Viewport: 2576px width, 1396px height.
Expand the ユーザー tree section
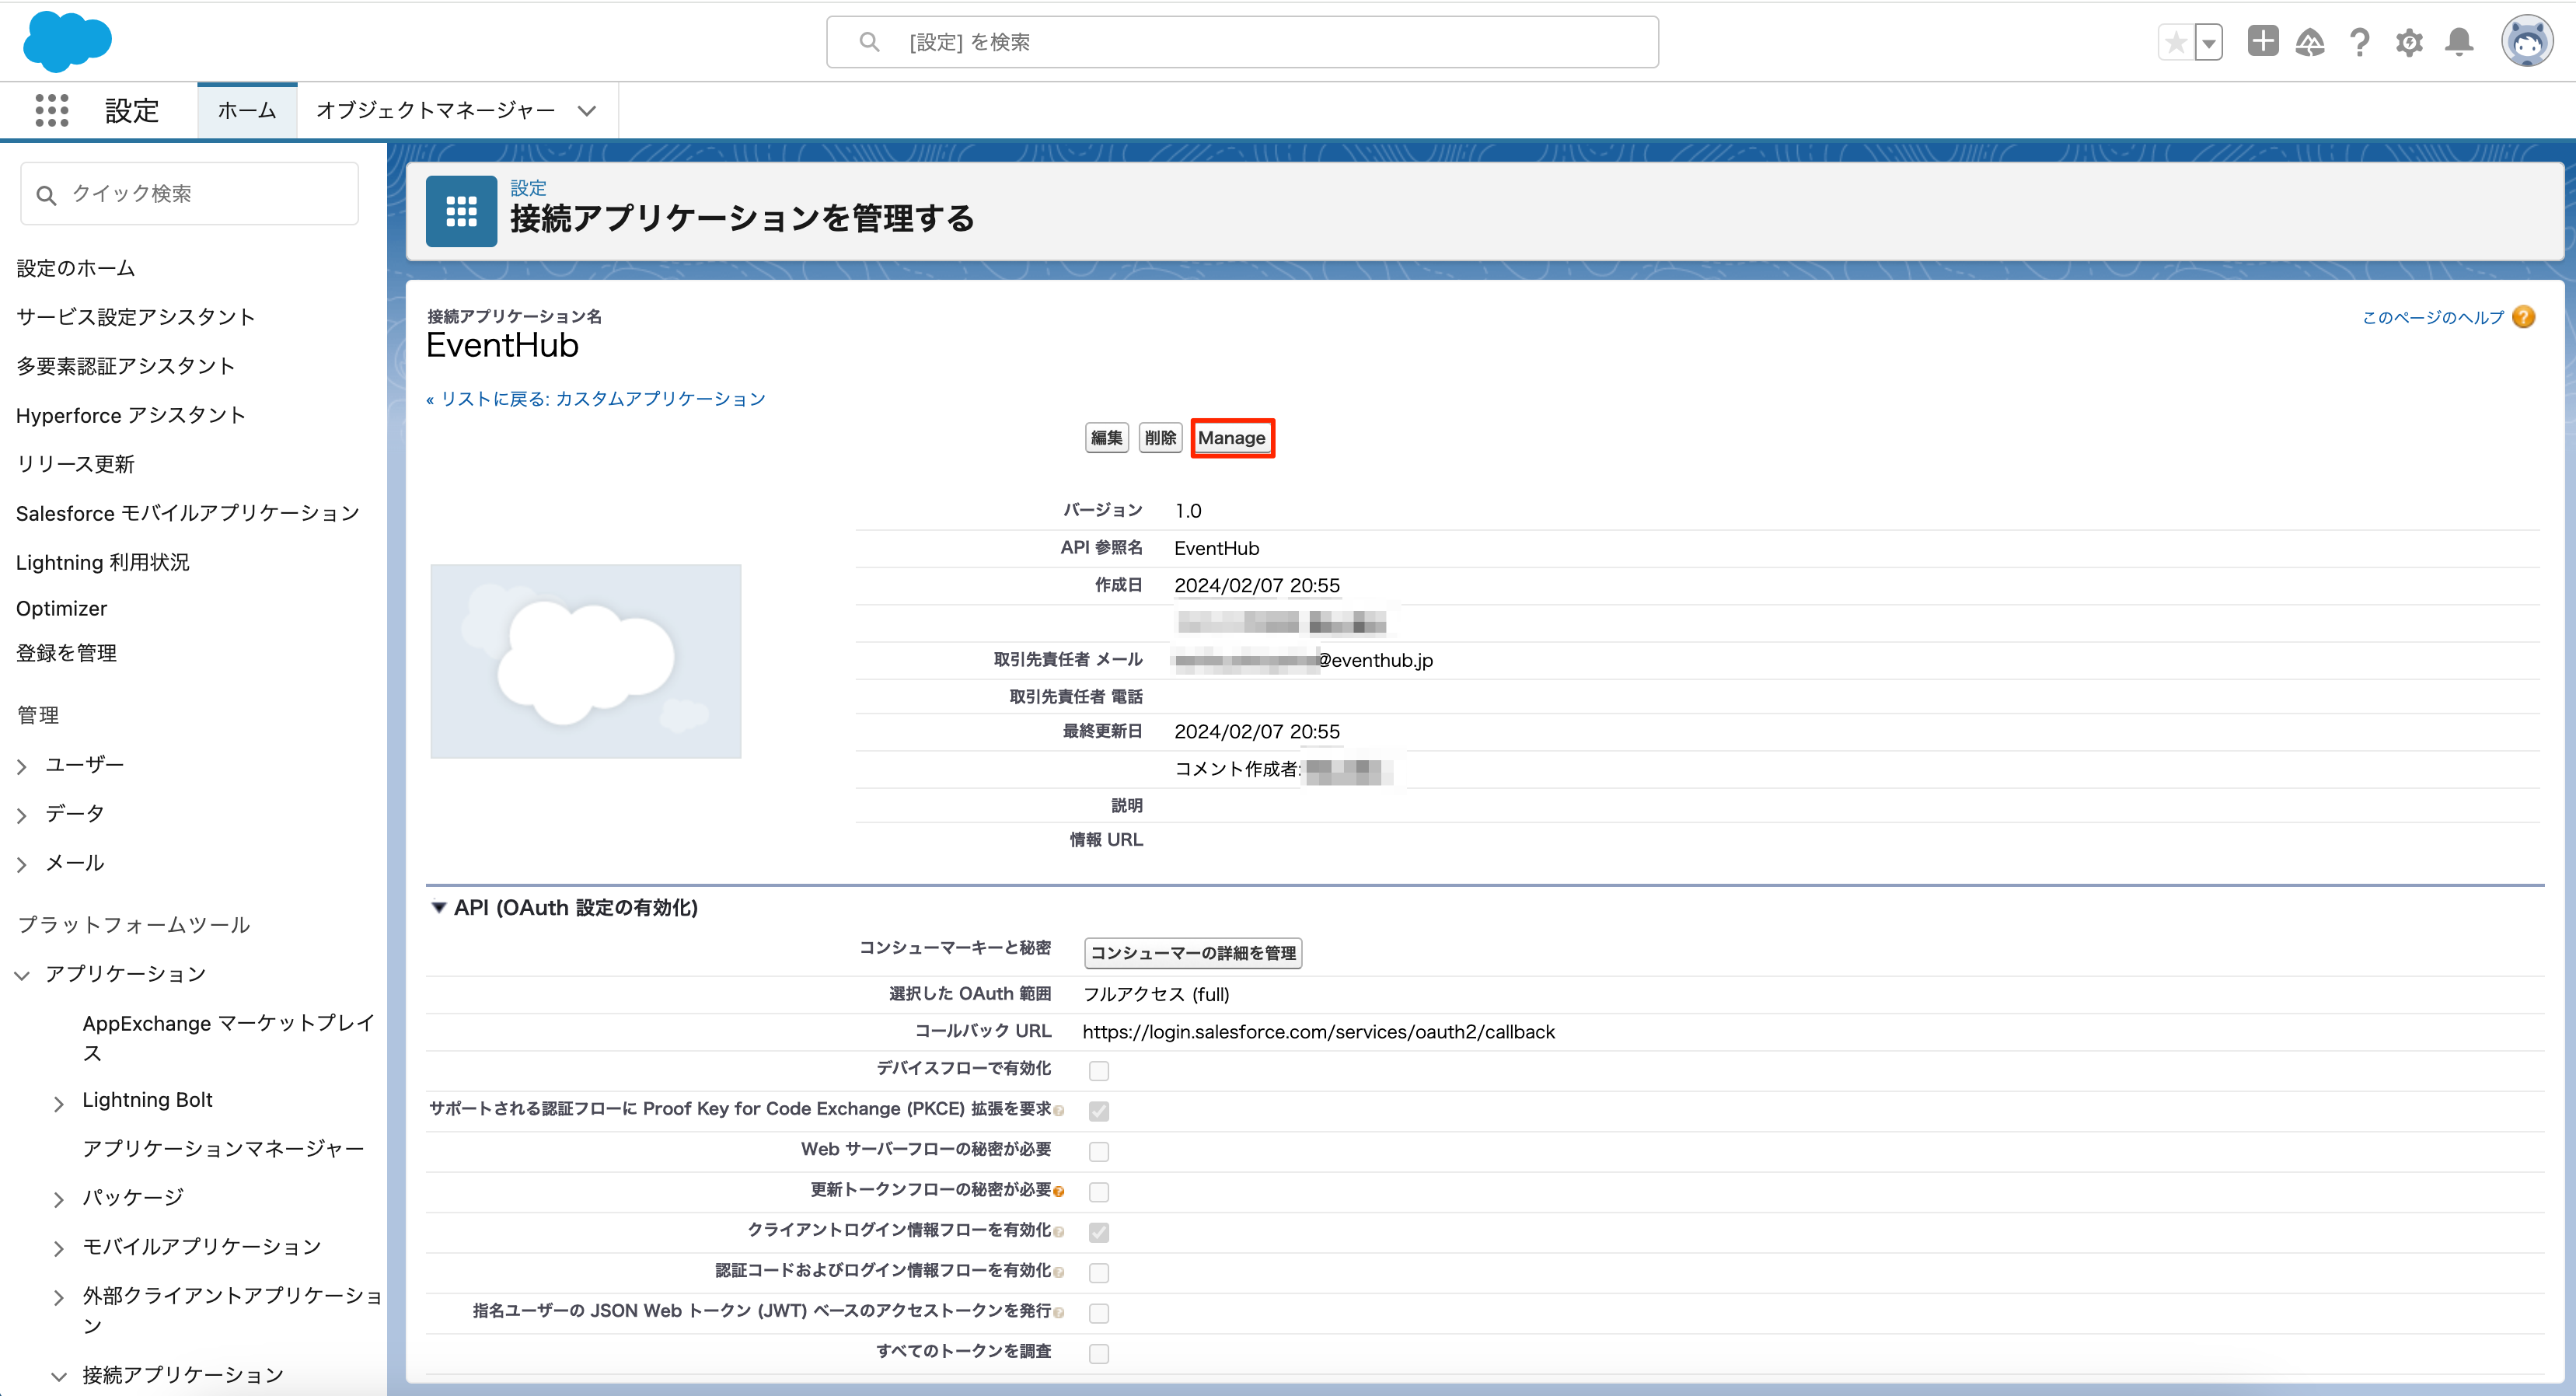coord(22,766)
